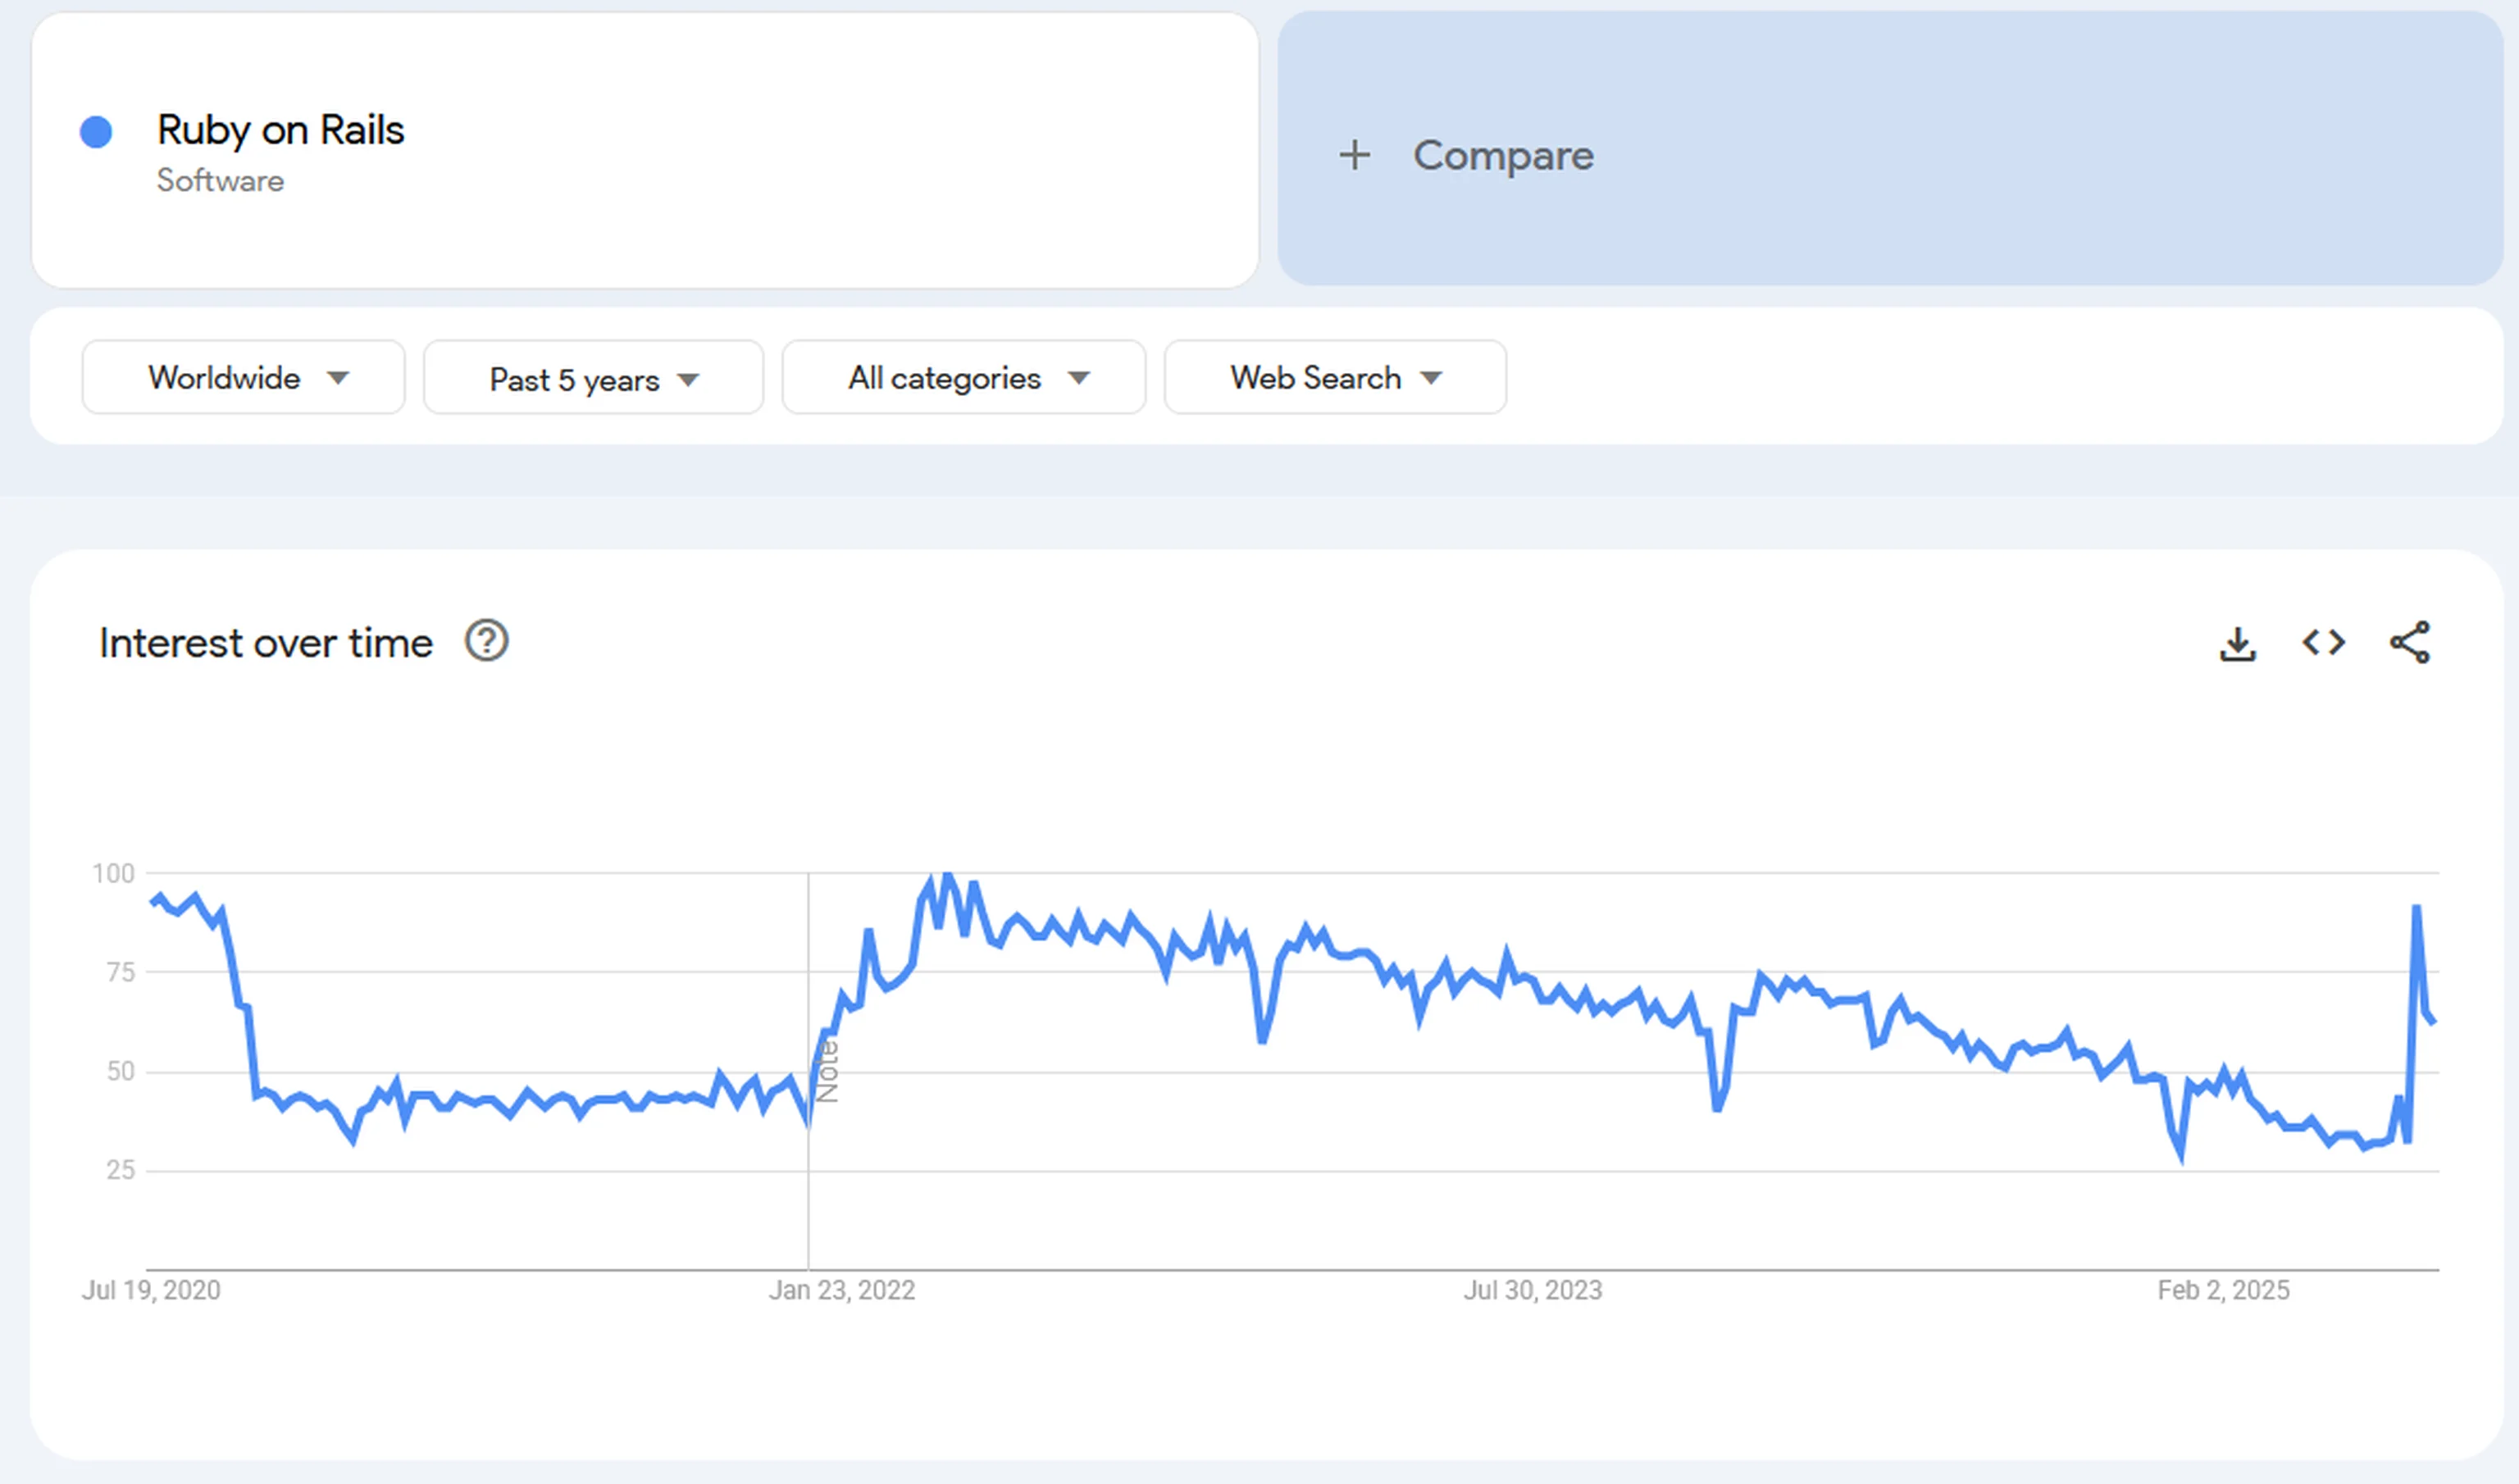2519x1484 pixels.
Task: Open the Past 5 years dropdown
Action: coord(593,379)
